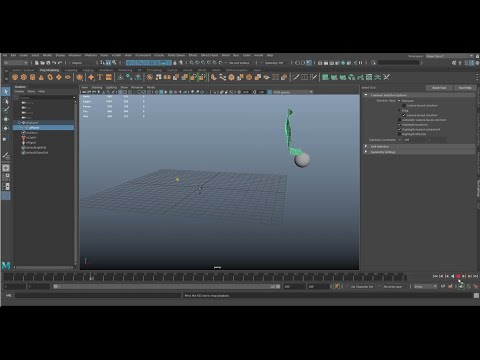This screenshot has width=480, height=360.
Task: Toggle Highlight nearest component checkbox
Action: point(399,129)
